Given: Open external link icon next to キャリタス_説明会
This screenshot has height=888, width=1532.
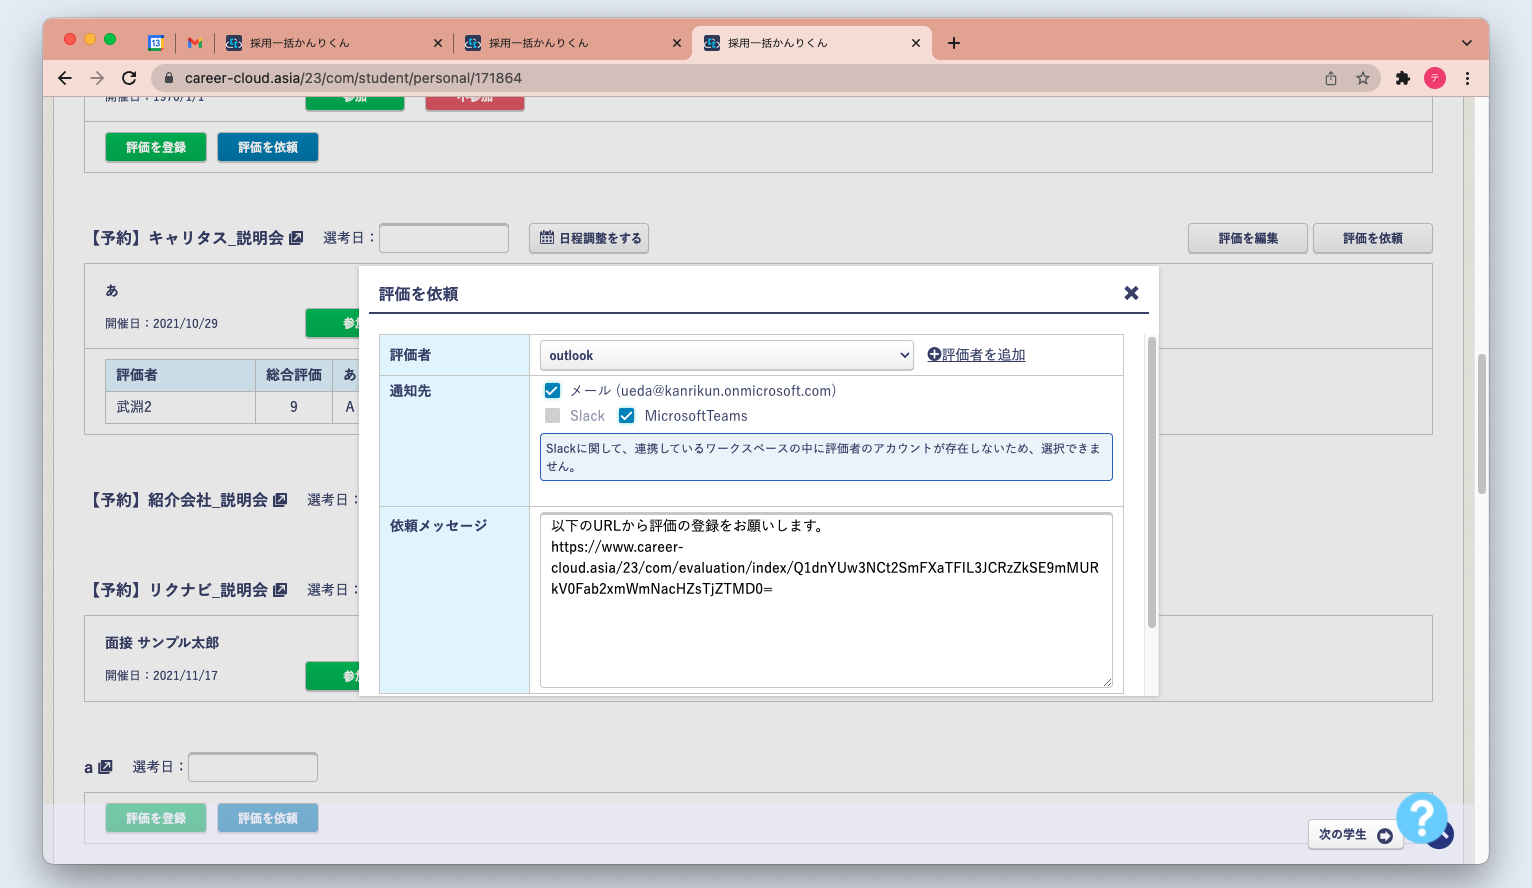Looking at the screenshot, I should point(296,238).
